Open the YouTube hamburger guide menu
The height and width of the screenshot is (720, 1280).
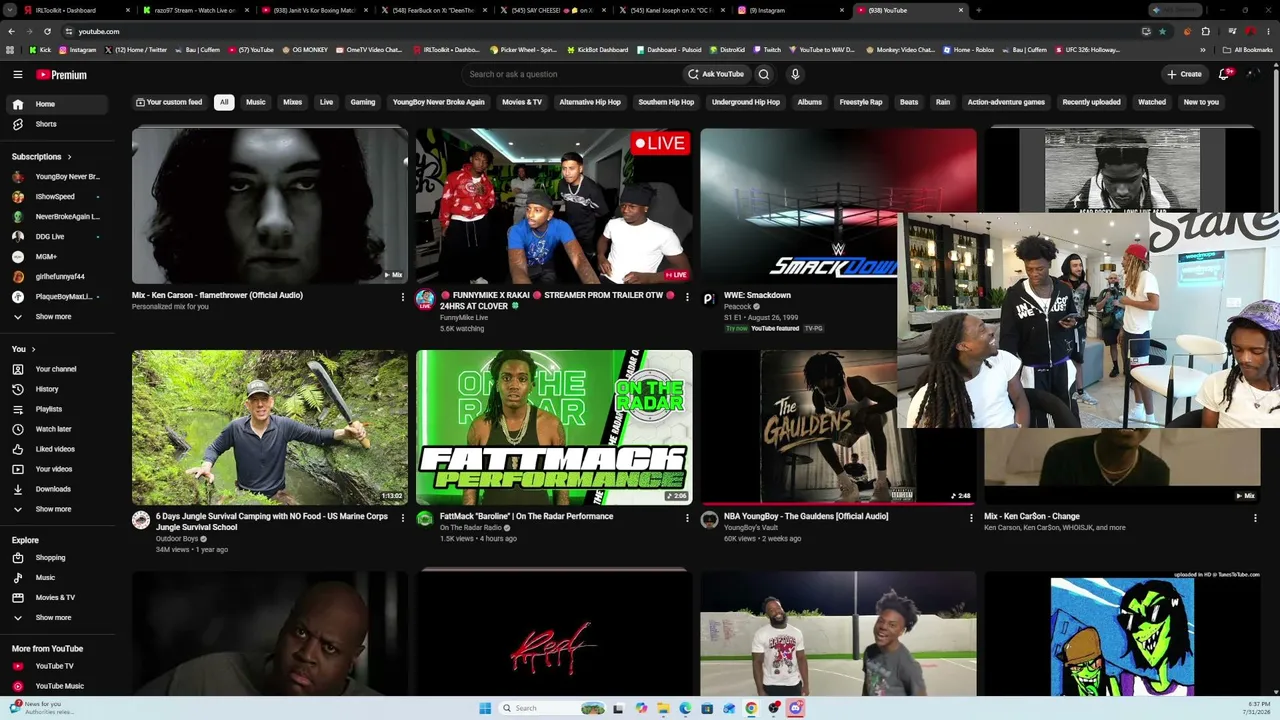click(18, 74)
